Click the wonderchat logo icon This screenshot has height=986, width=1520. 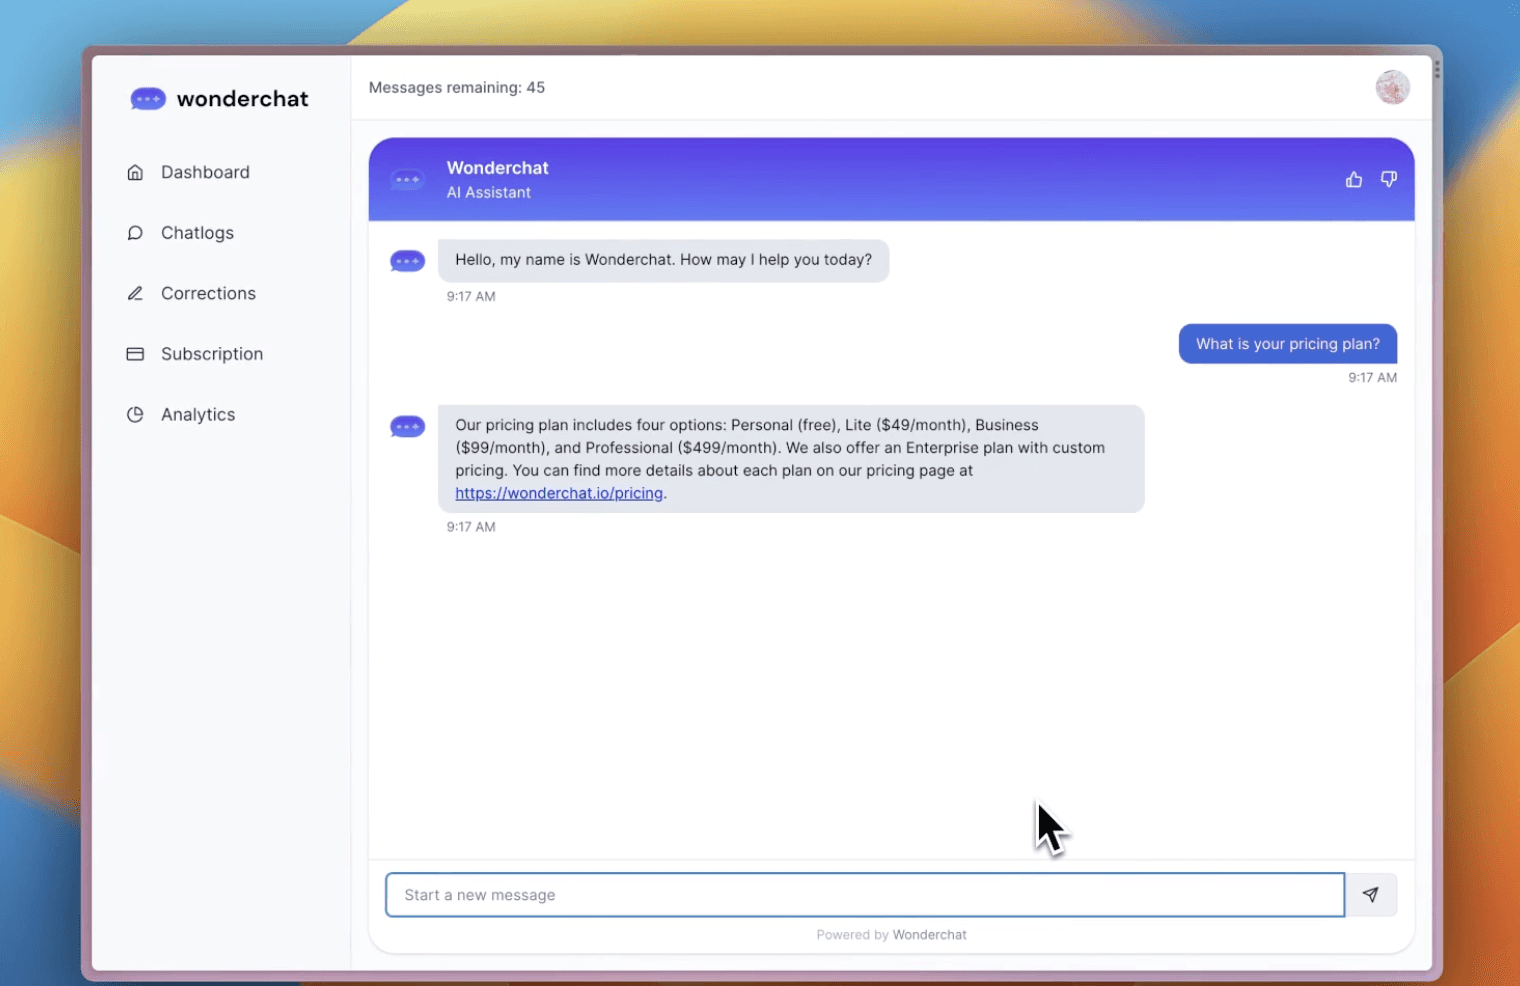[148, 99]
